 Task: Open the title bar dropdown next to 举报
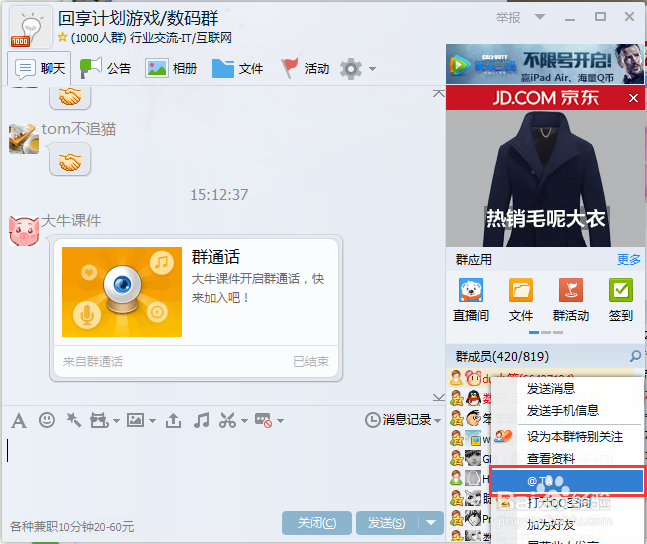(540, 17)
